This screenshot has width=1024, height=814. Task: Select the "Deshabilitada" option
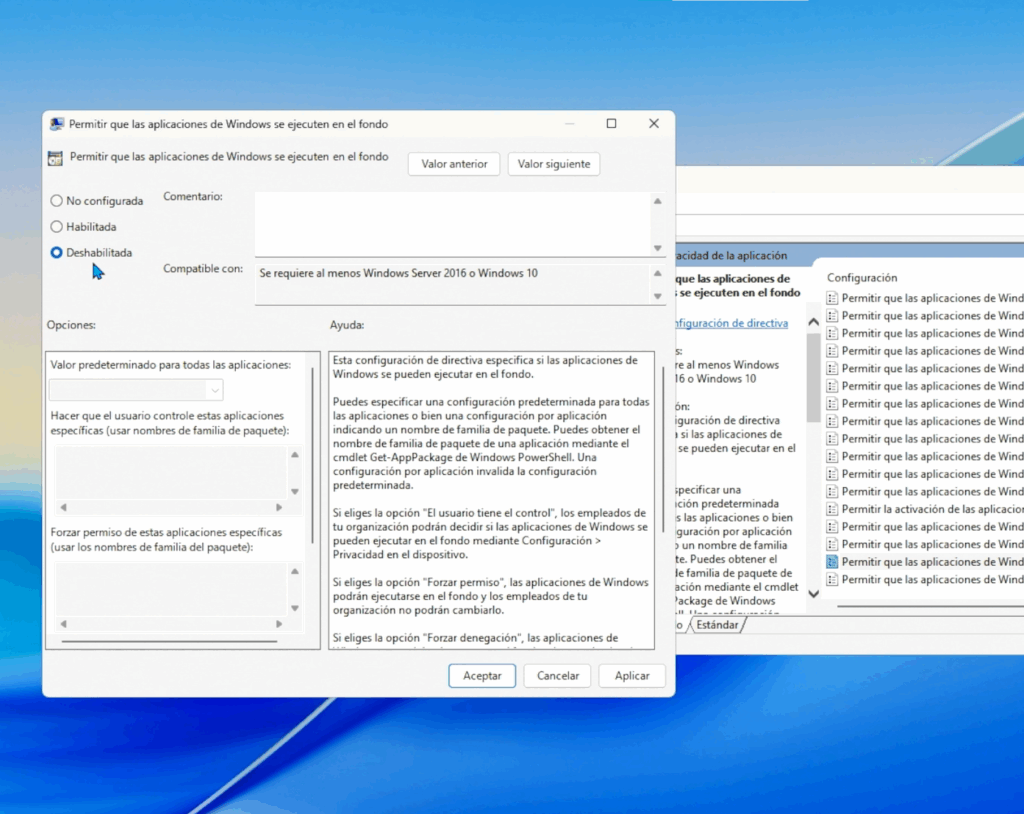(57, 253)
